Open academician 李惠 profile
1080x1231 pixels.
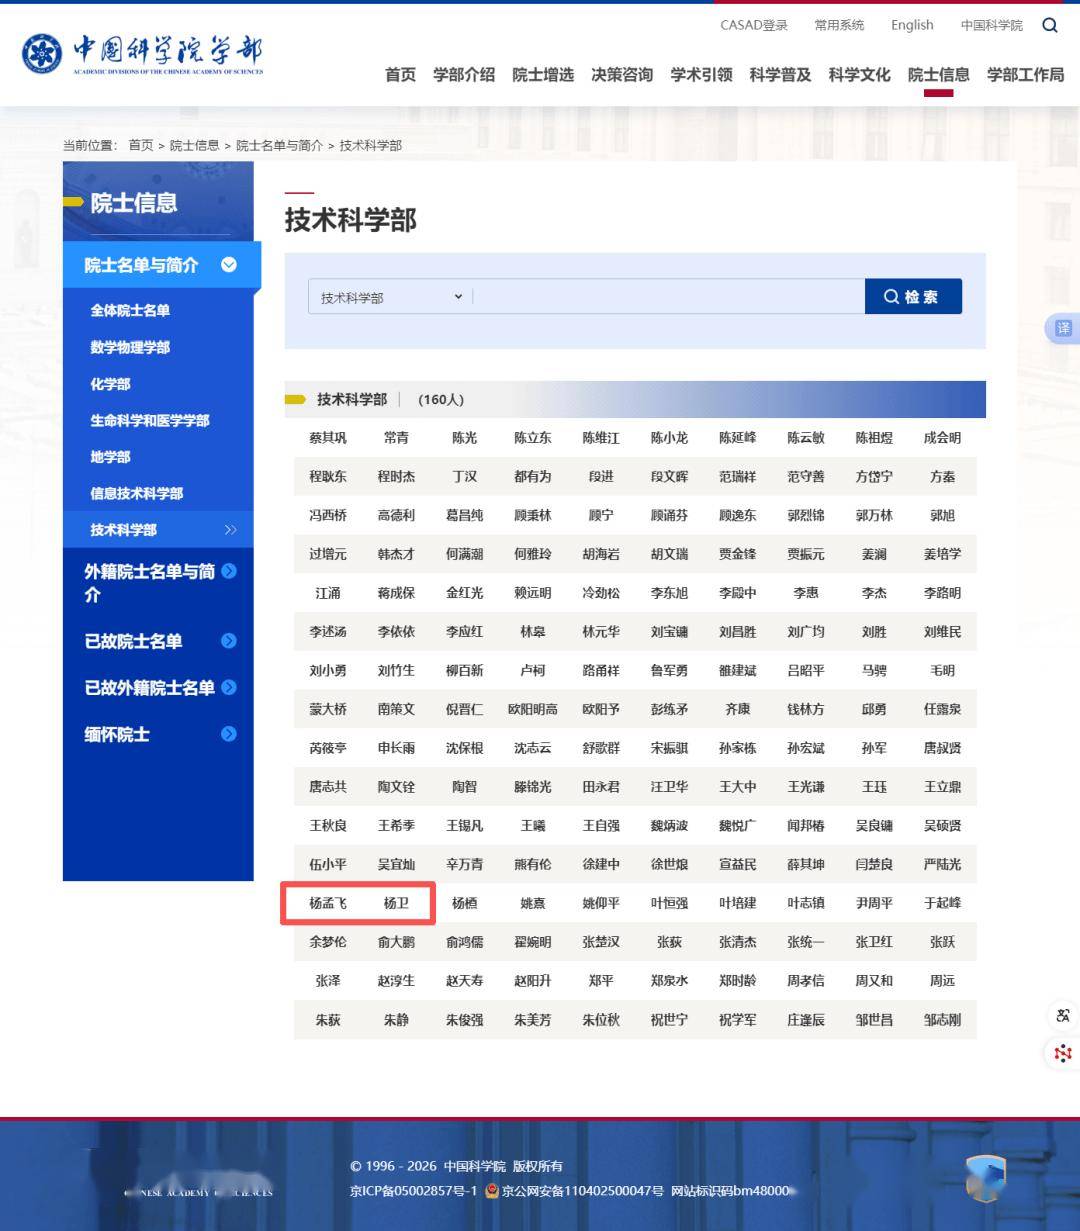pyautogui.click(x=806, y=593)
